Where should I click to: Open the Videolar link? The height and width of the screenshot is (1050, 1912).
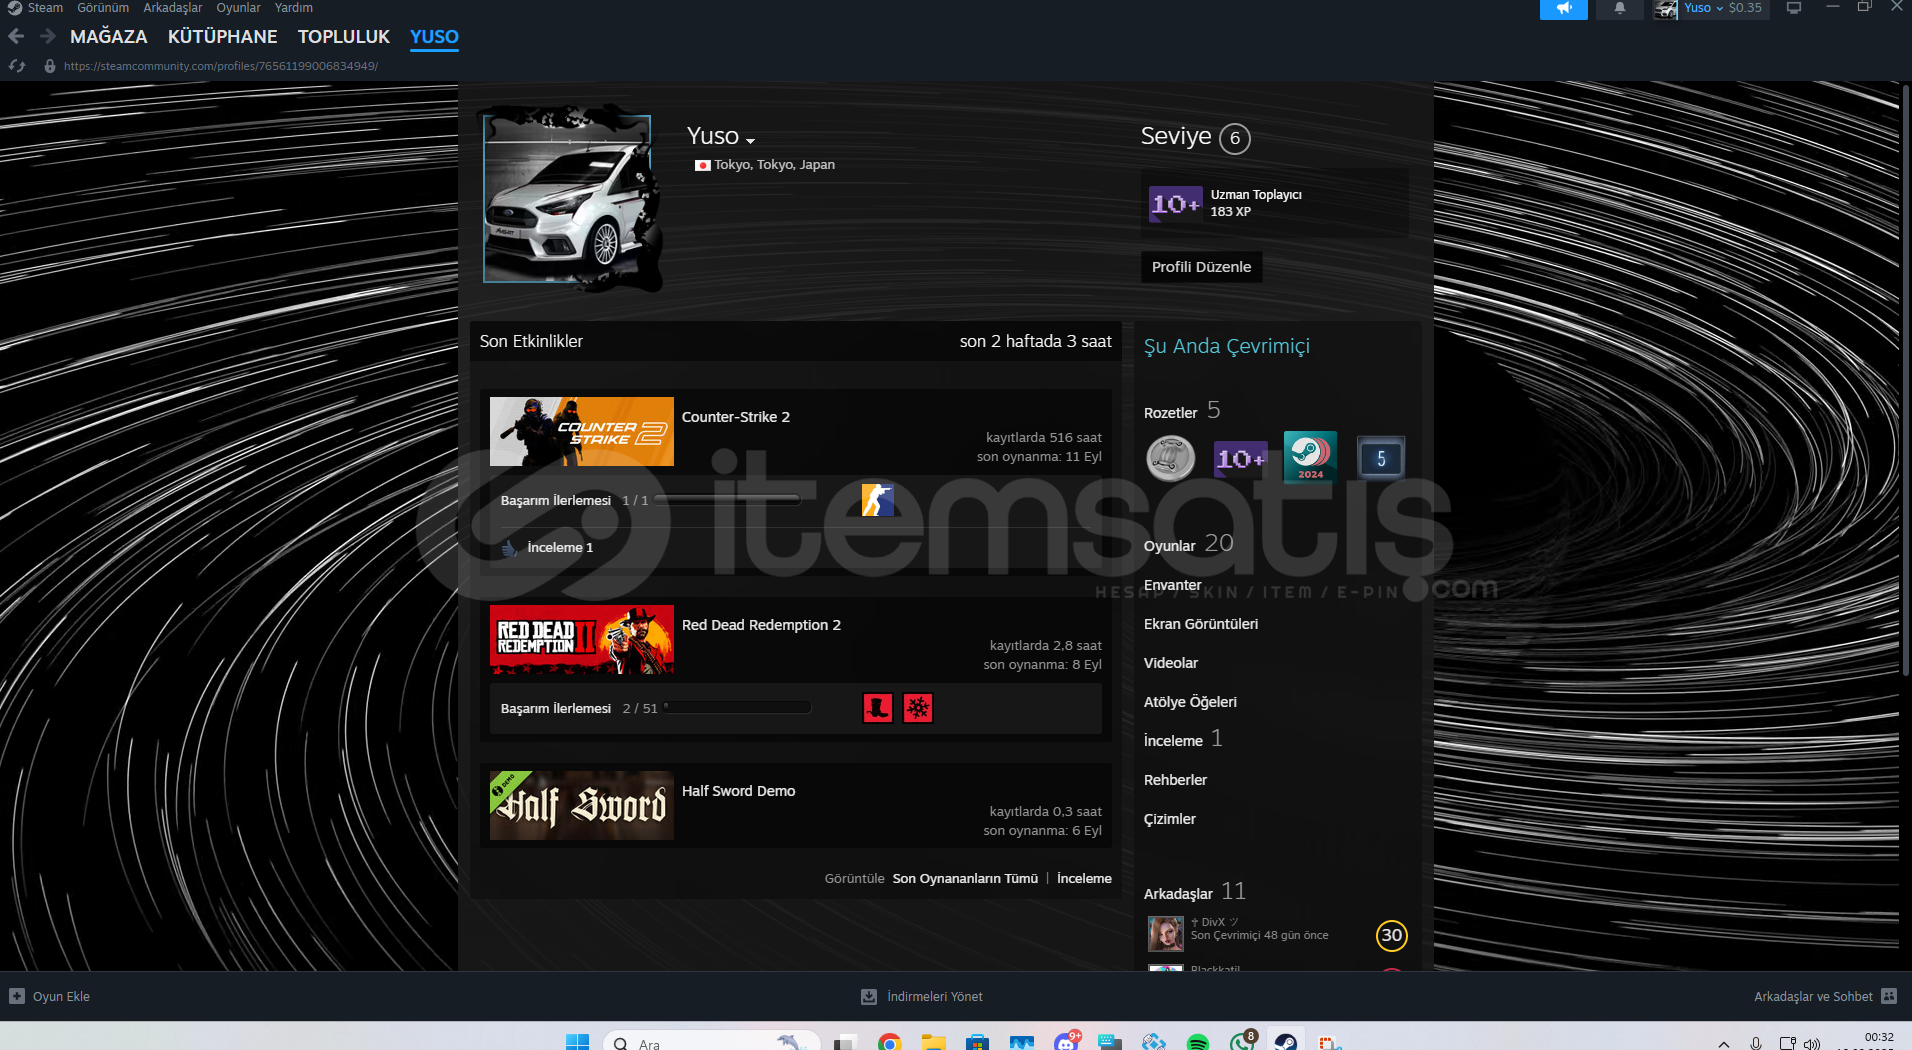pos(1170,663)
